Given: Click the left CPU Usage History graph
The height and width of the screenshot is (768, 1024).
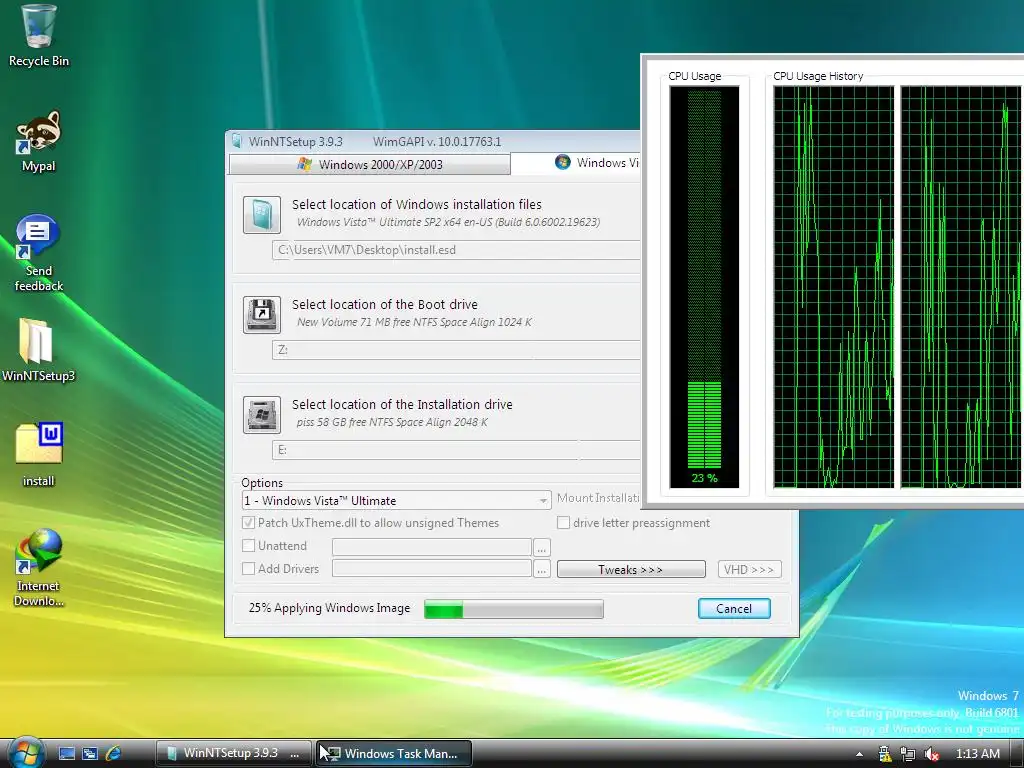Looking at the screenshot, I should coord(833,287).
